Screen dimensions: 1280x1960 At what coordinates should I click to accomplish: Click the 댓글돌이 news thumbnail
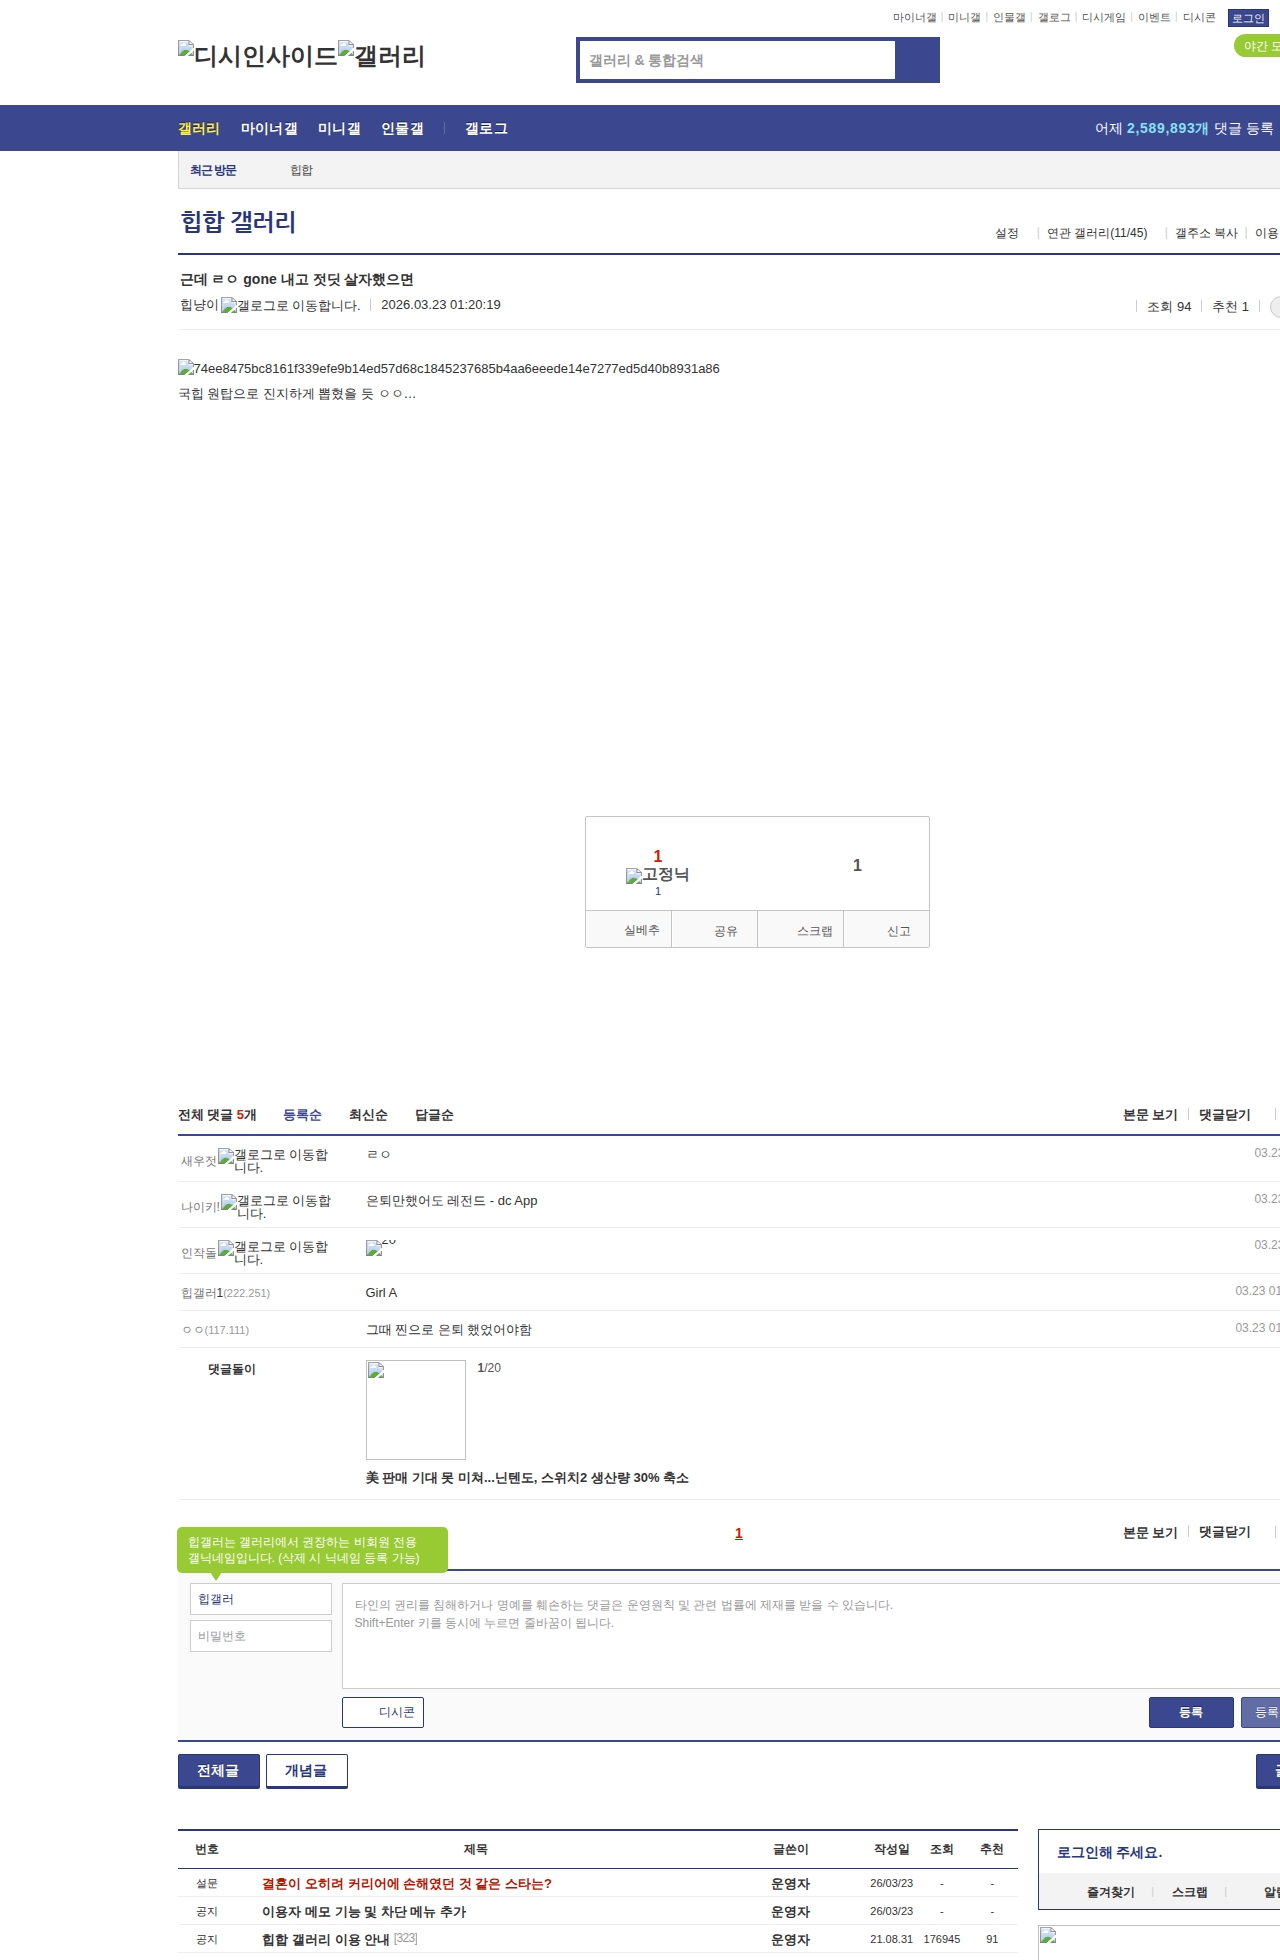pyautogui.click(x=415, y=1410)
